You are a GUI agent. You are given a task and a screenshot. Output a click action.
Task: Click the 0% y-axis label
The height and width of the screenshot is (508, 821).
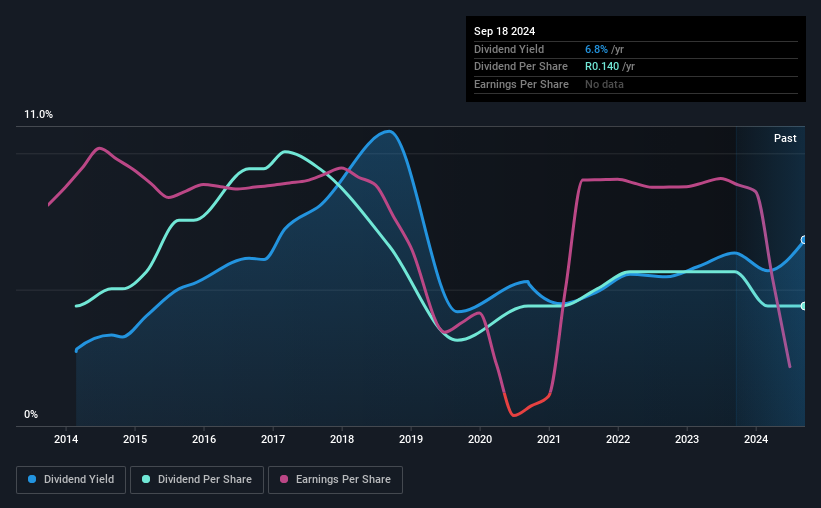pyautogui.click(x=31, y=414)
